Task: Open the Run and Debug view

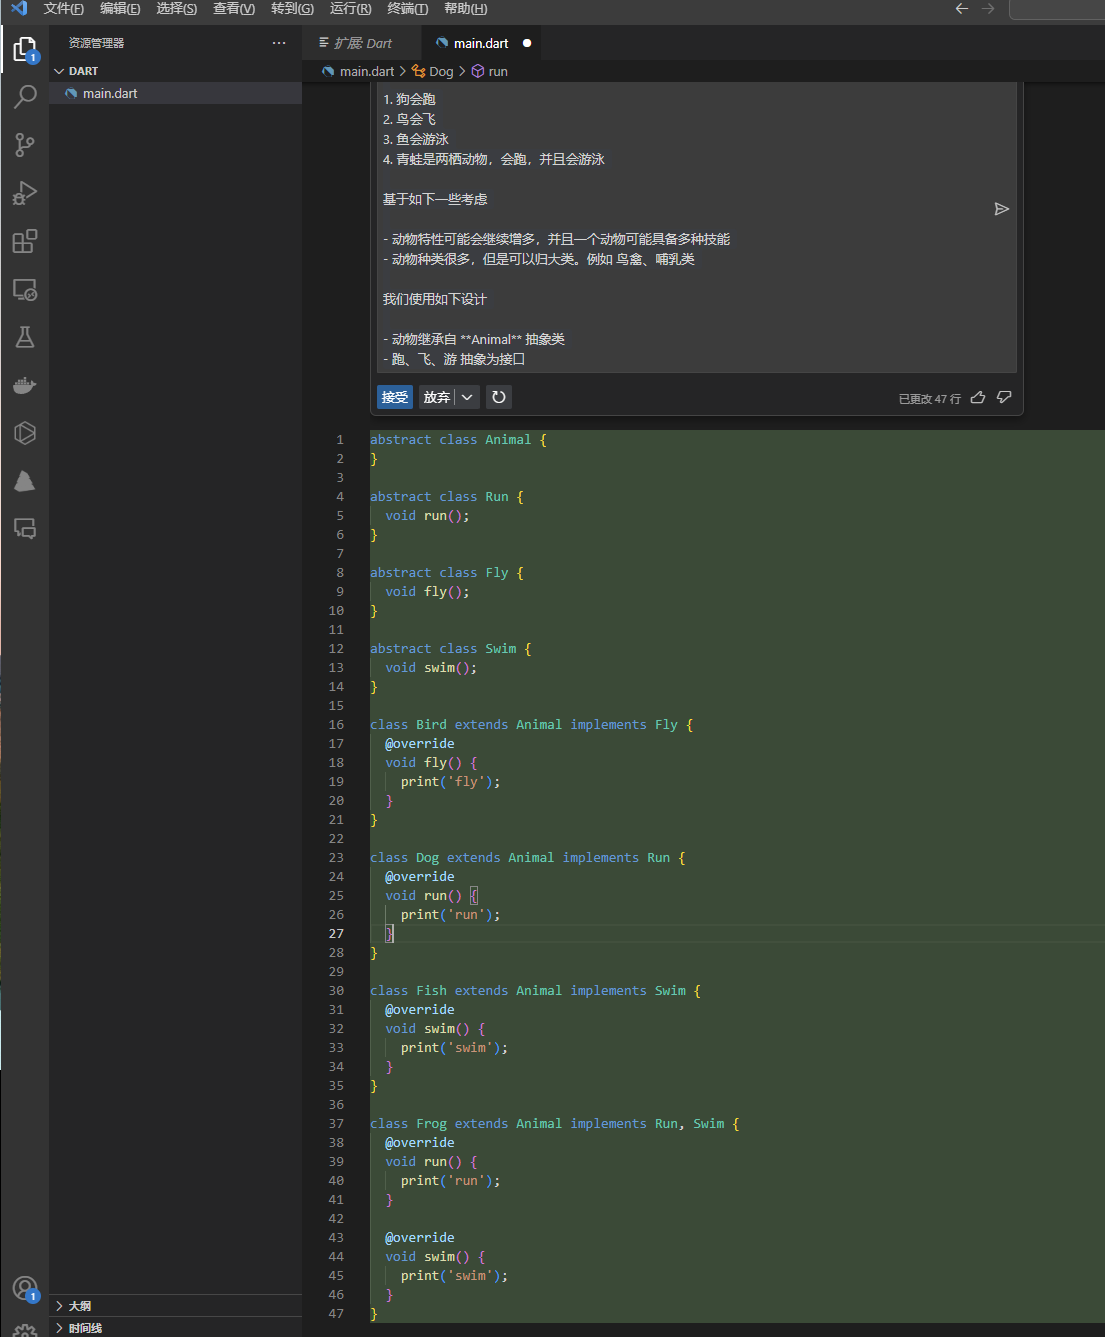Action: coord(25,193)
